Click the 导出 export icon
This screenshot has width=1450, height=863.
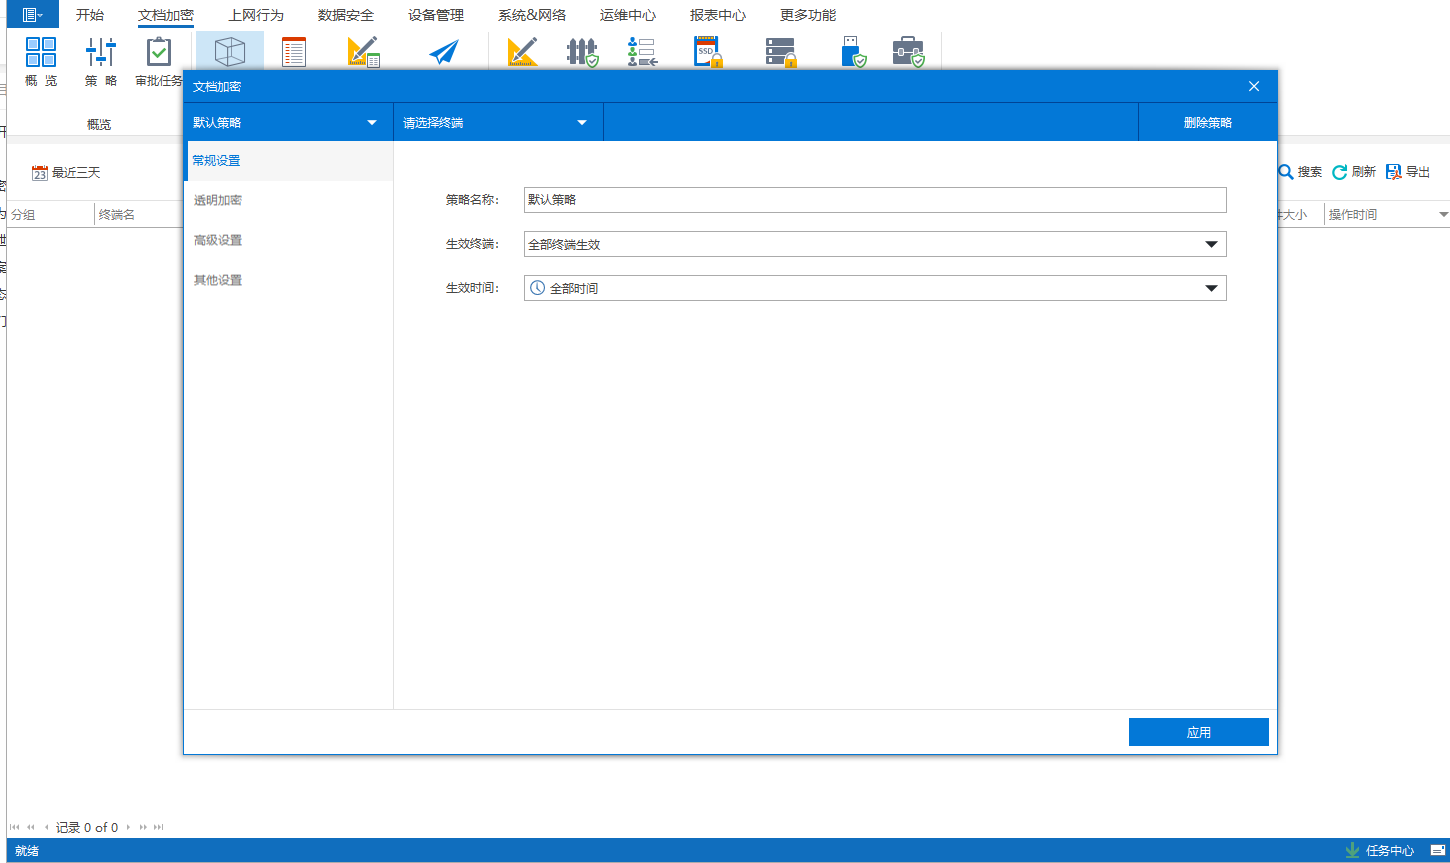click(1394, 172)
